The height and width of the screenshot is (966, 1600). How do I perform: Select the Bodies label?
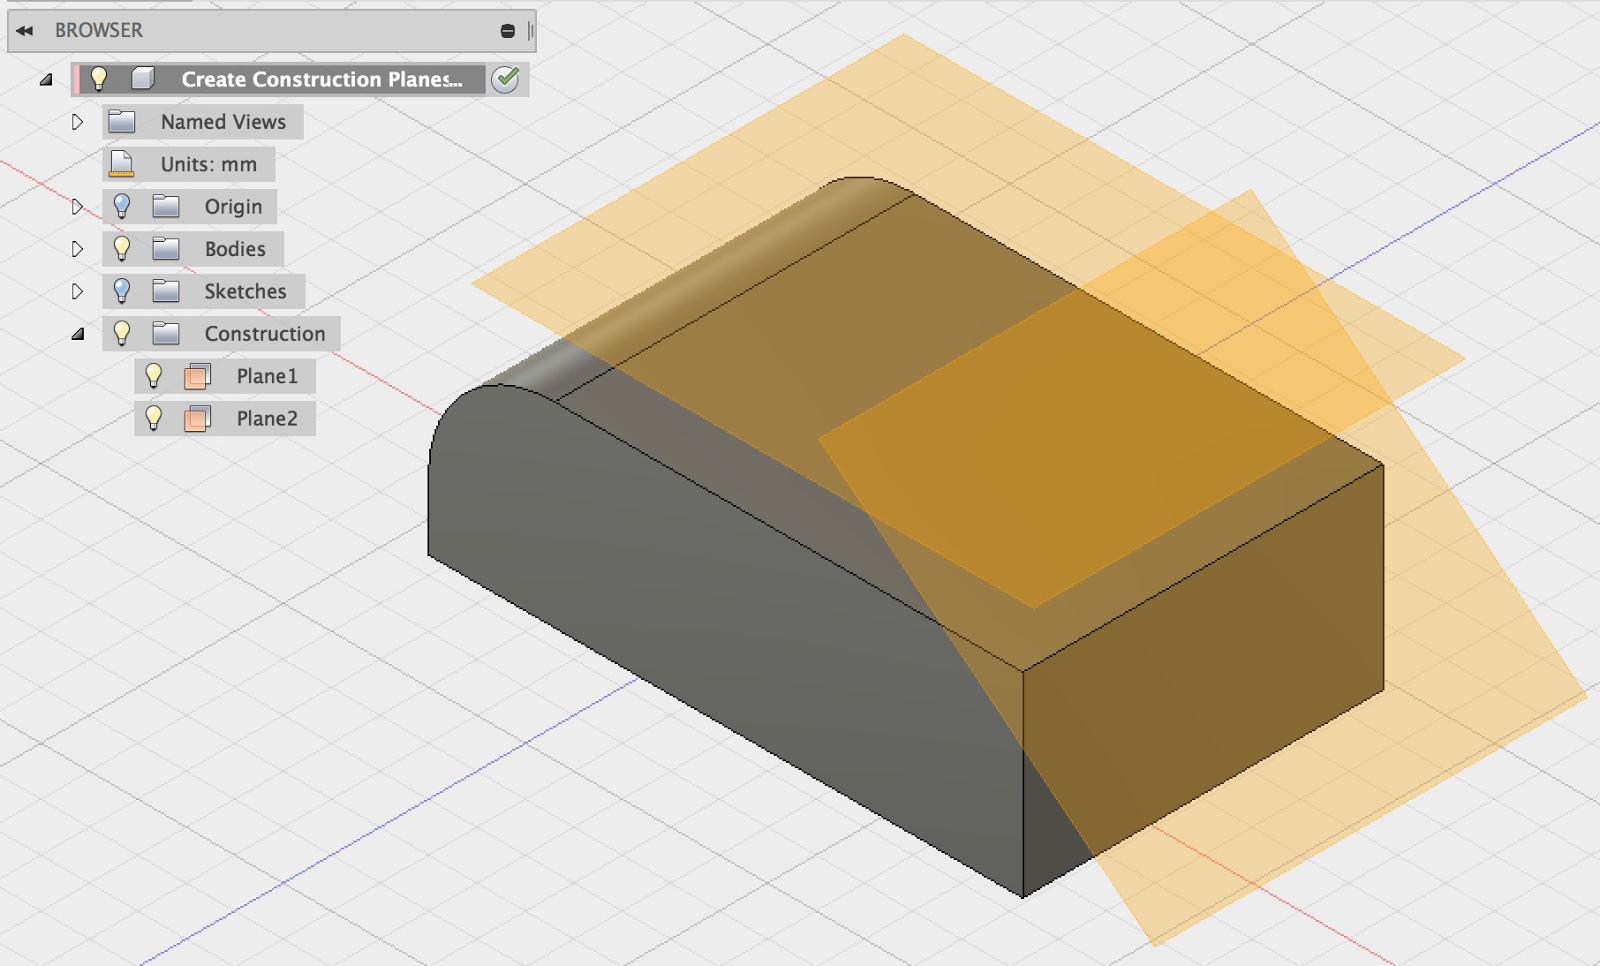point(235,249)
